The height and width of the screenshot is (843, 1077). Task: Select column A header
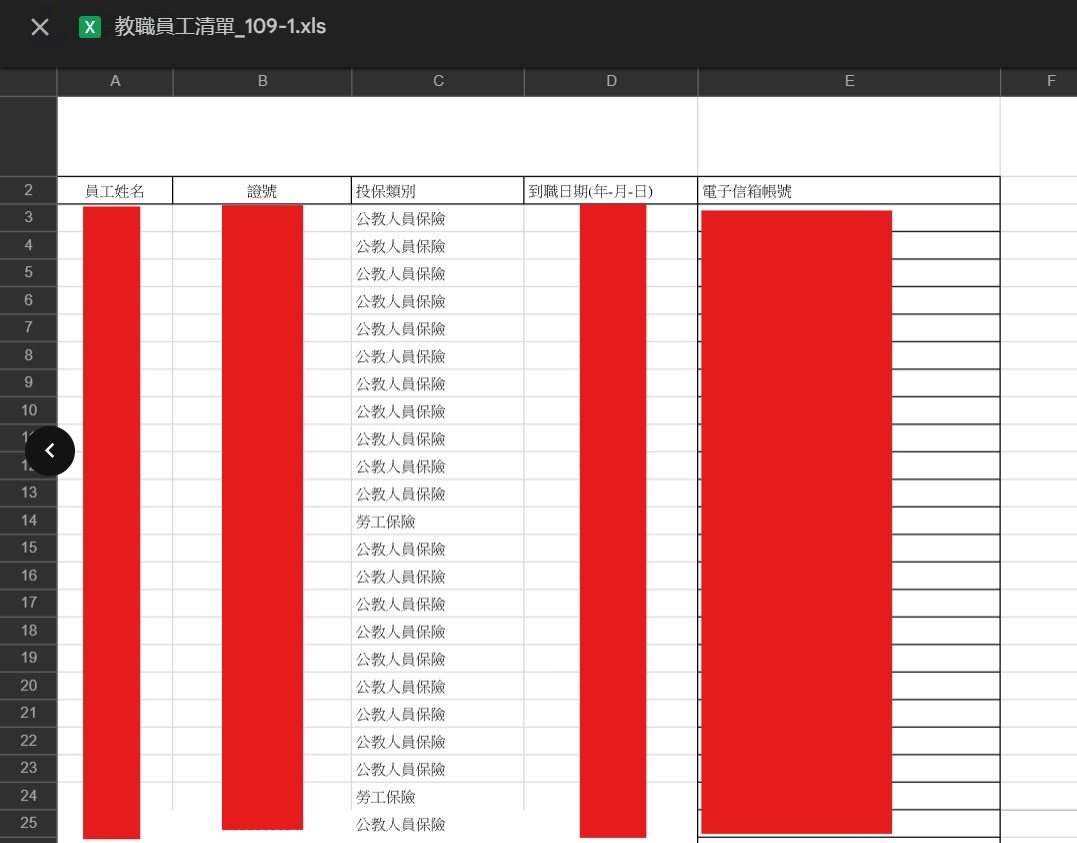[x=115, y=81]
